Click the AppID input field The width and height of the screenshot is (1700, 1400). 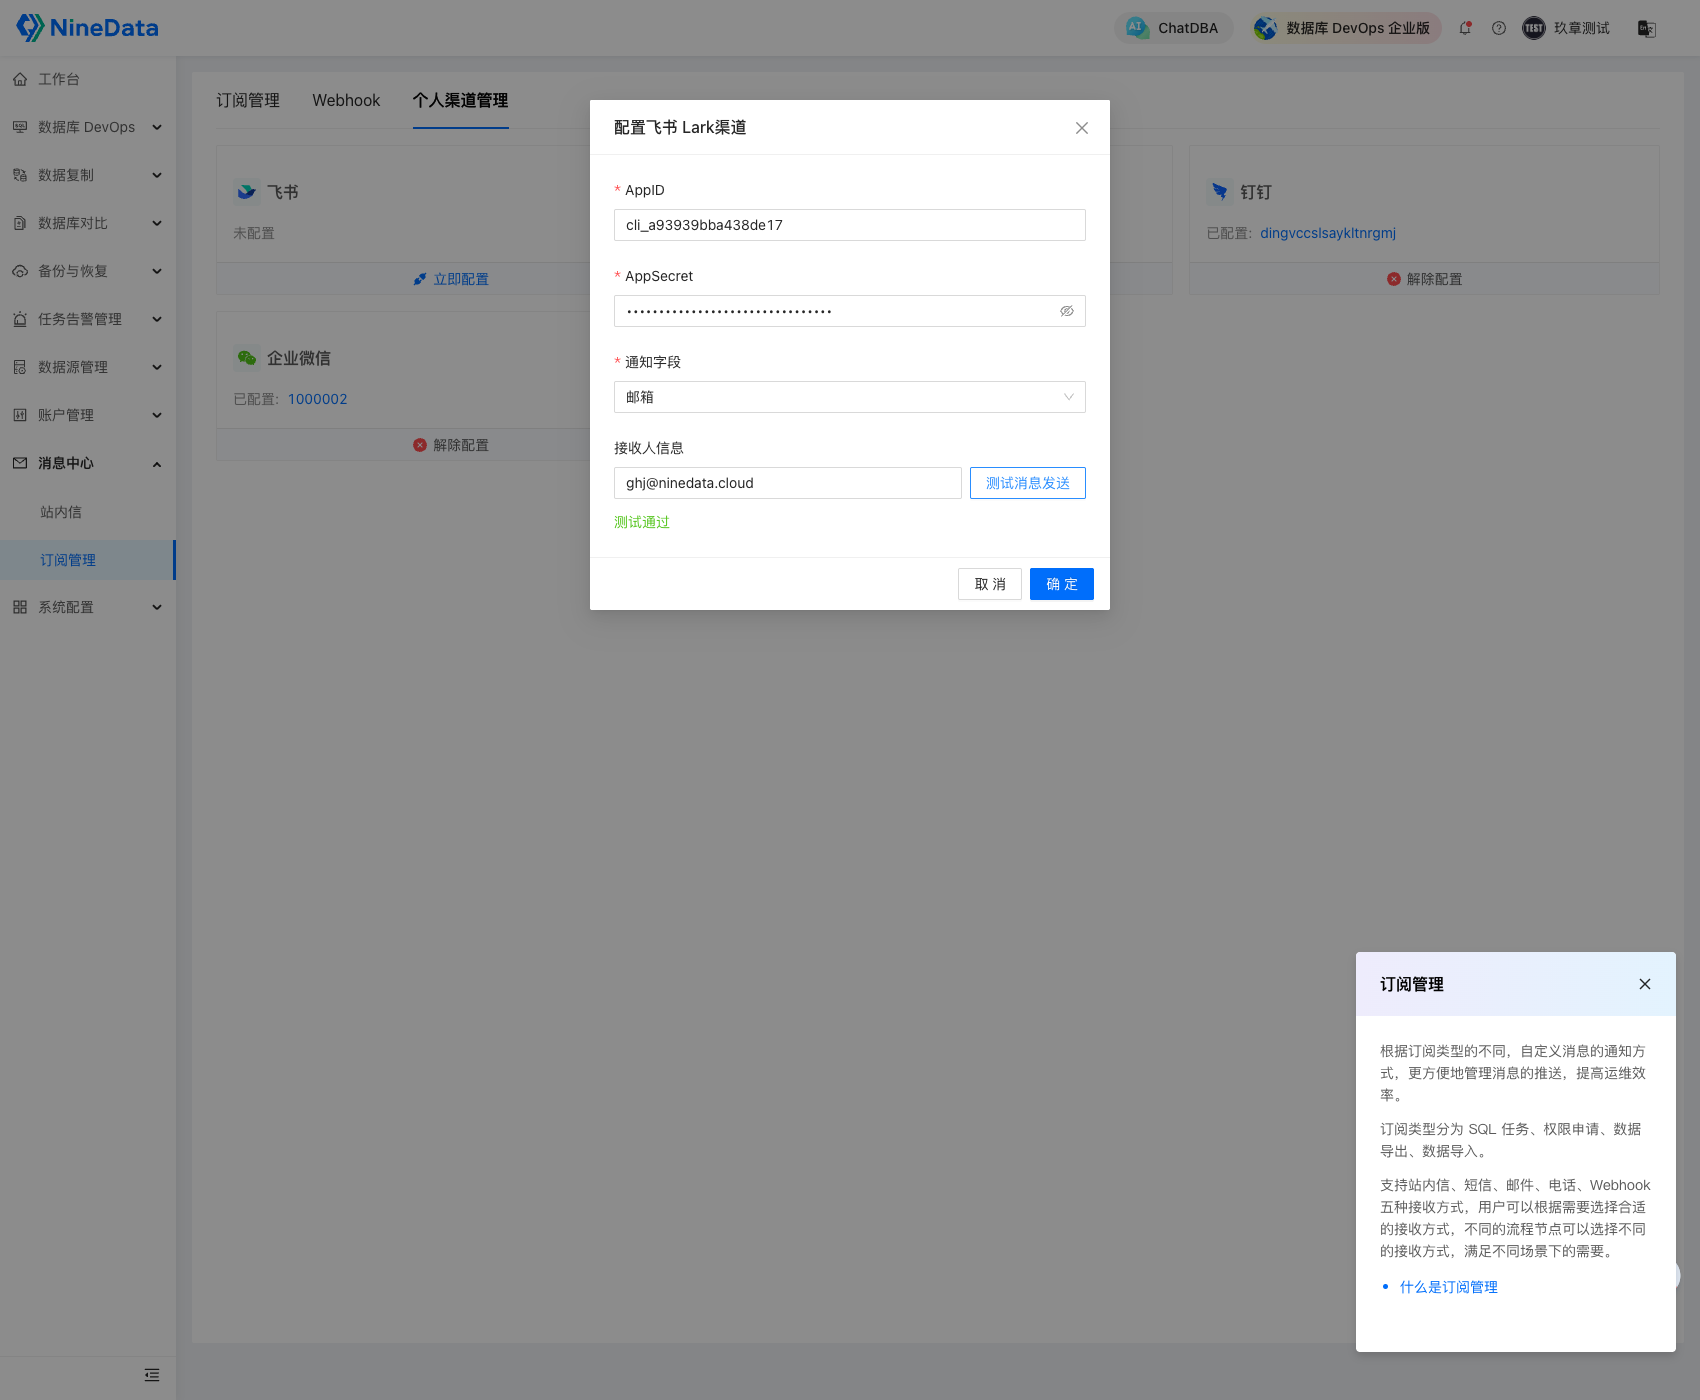[849, 225]
